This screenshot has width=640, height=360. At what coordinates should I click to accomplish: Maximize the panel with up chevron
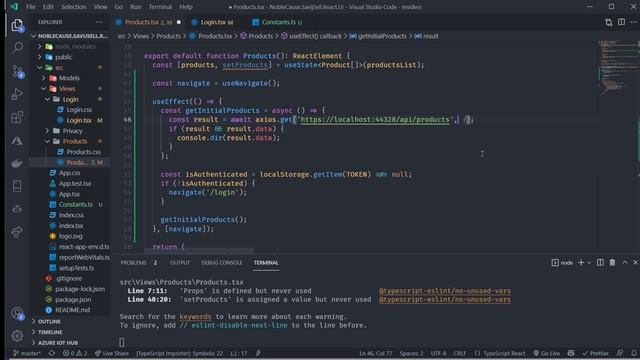pyautogui.click(x=625, y=262)
